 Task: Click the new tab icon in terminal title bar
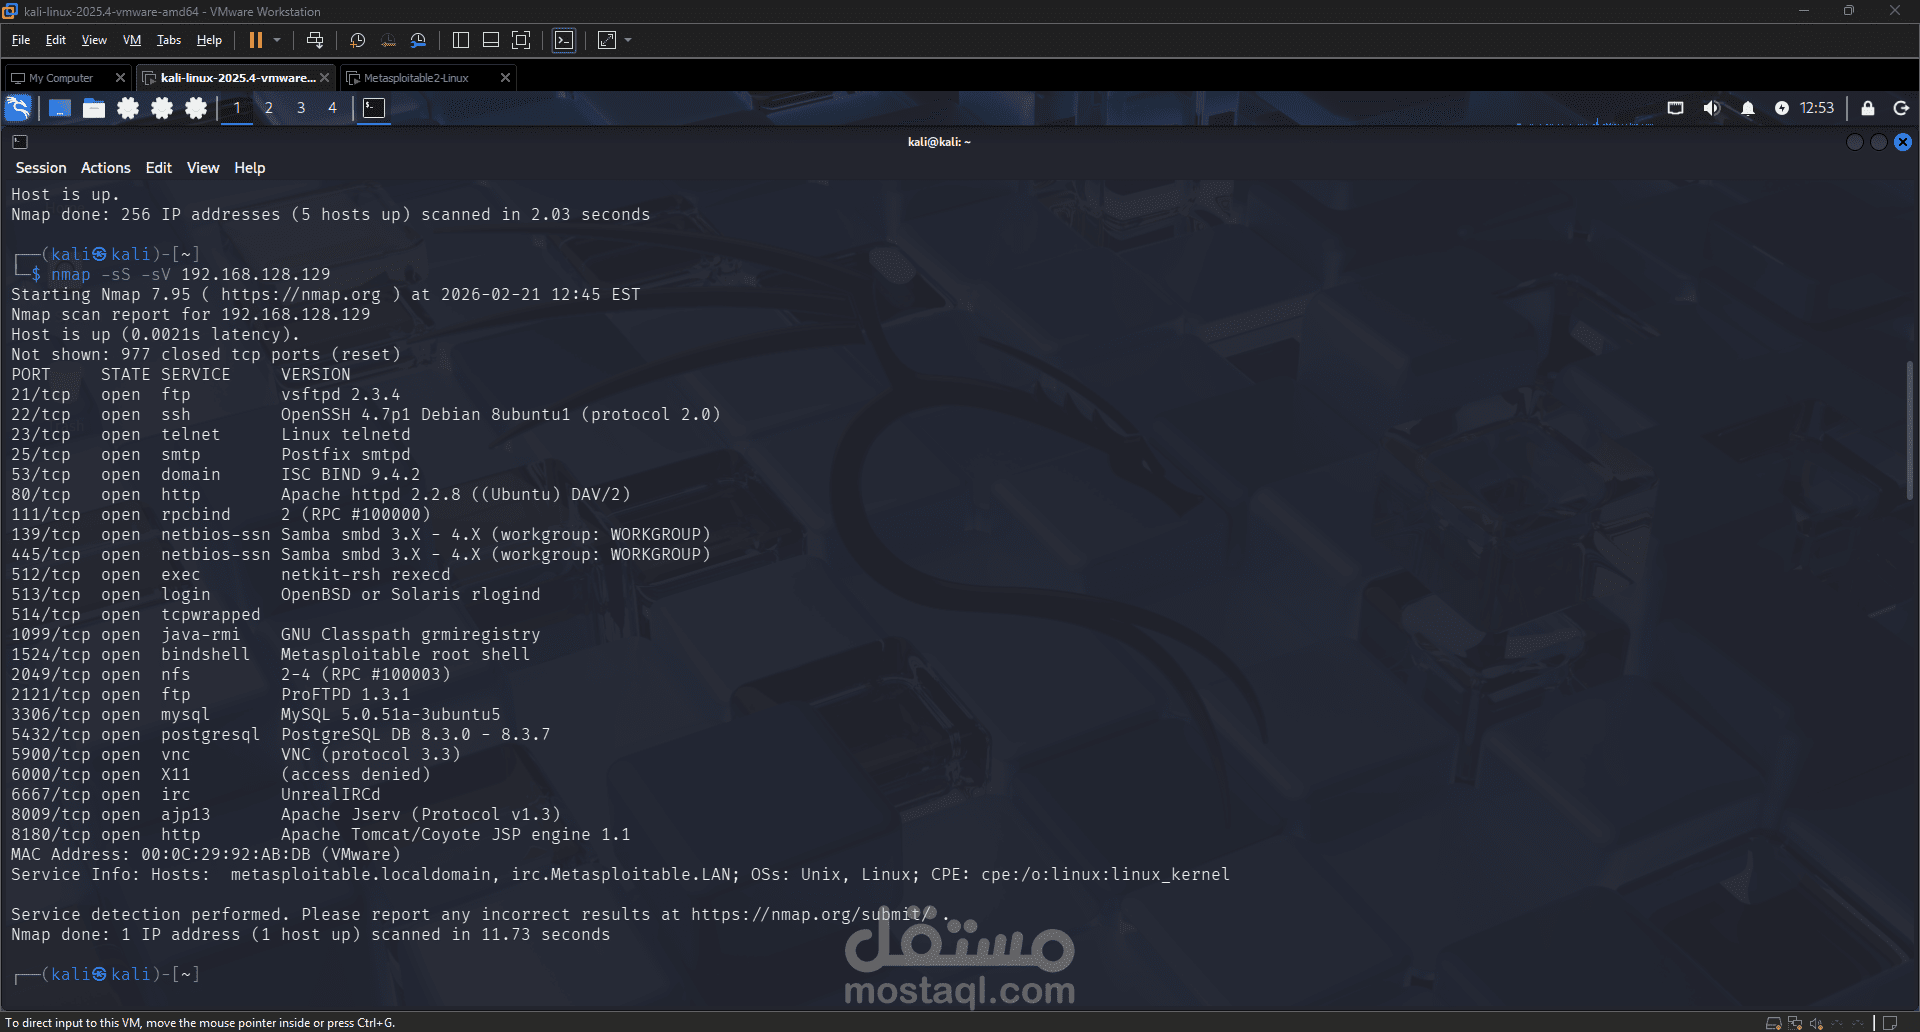click(20, 142)
